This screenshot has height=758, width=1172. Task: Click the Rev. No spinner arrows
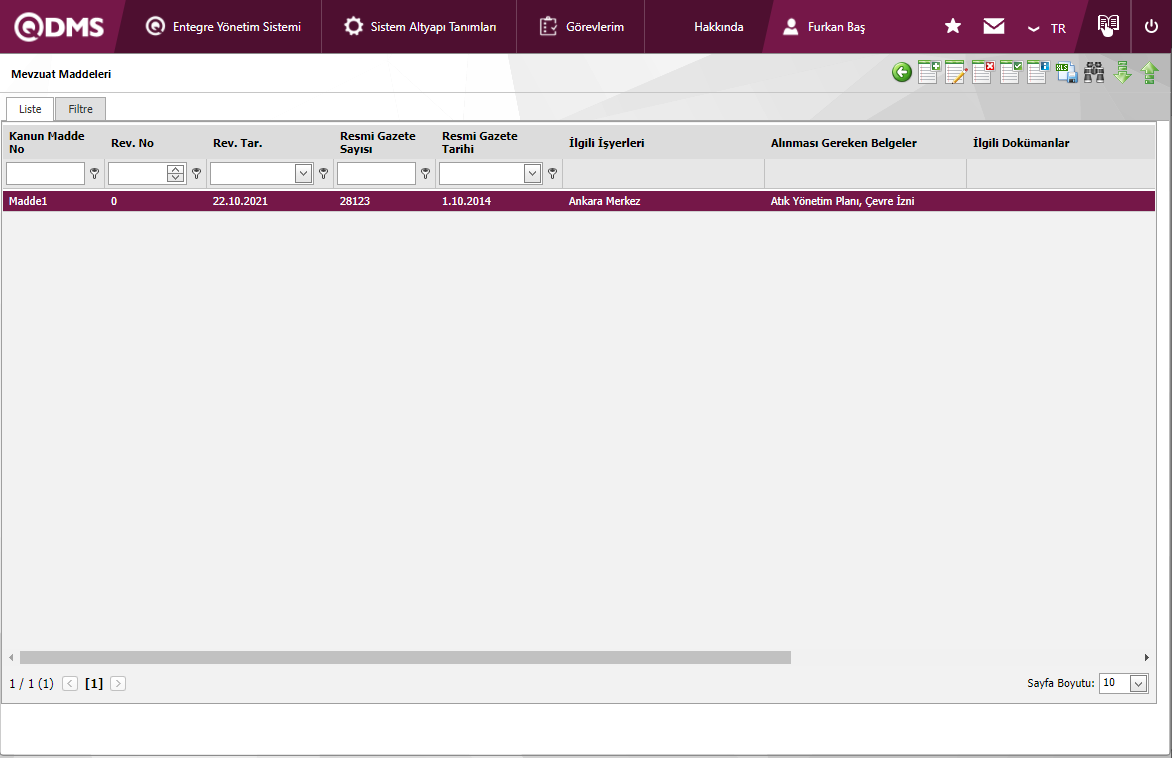click(x=176, y=173)
